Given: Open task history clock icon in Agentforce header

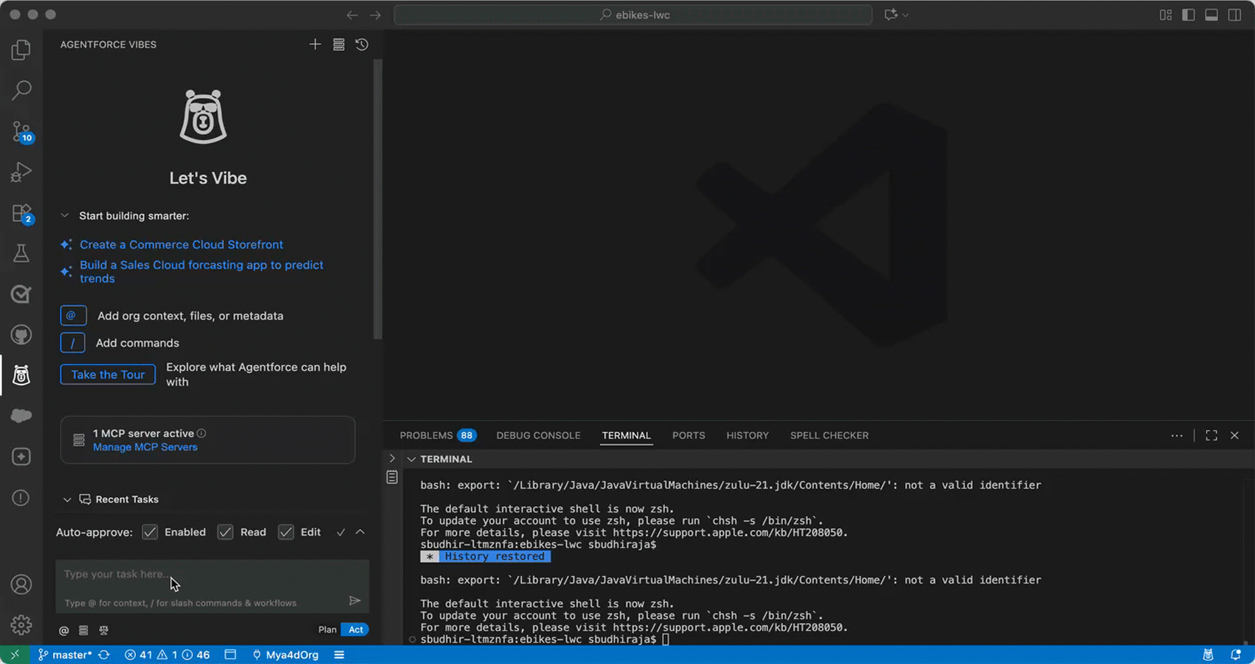Looking at the screenshot, I should click(362, 44).
